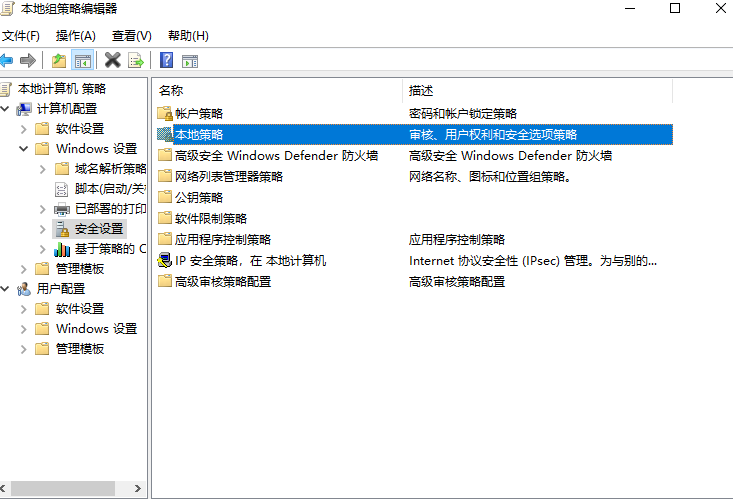Open the 文件(F) menu
Viewport: 733px width, 499px height.
(20, 36)
